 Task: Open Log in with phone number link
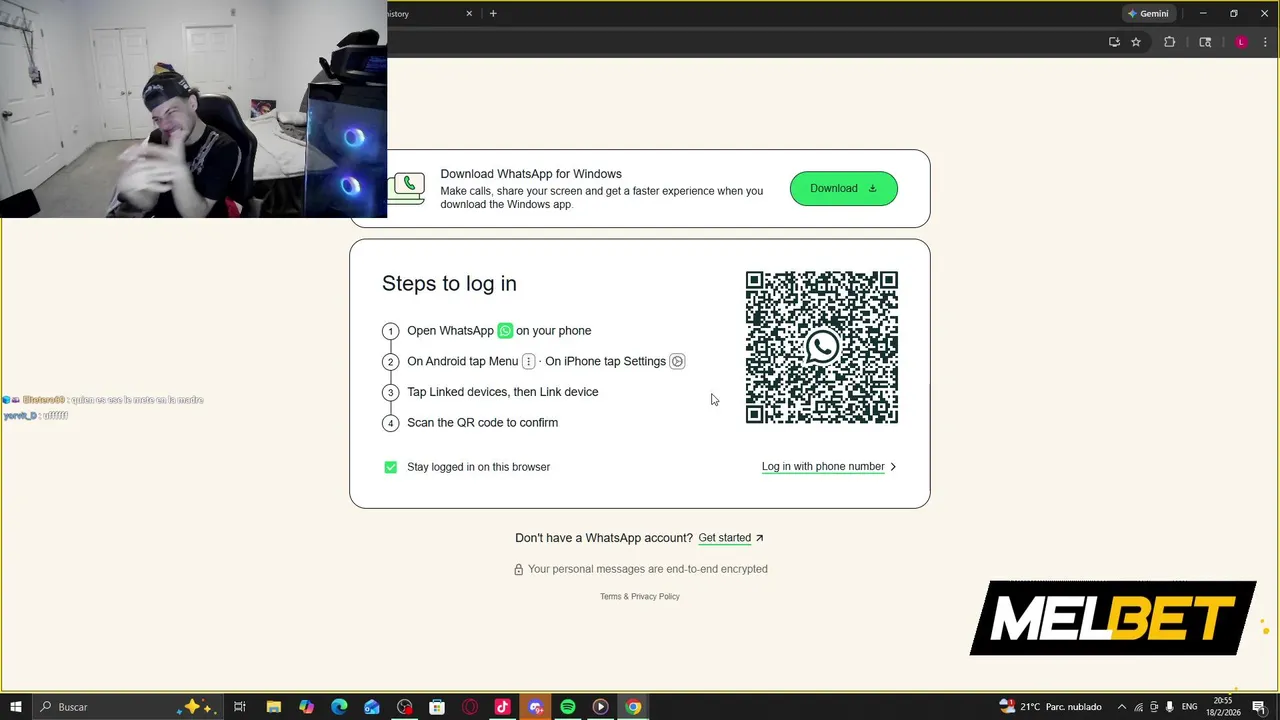coord(829,467)
